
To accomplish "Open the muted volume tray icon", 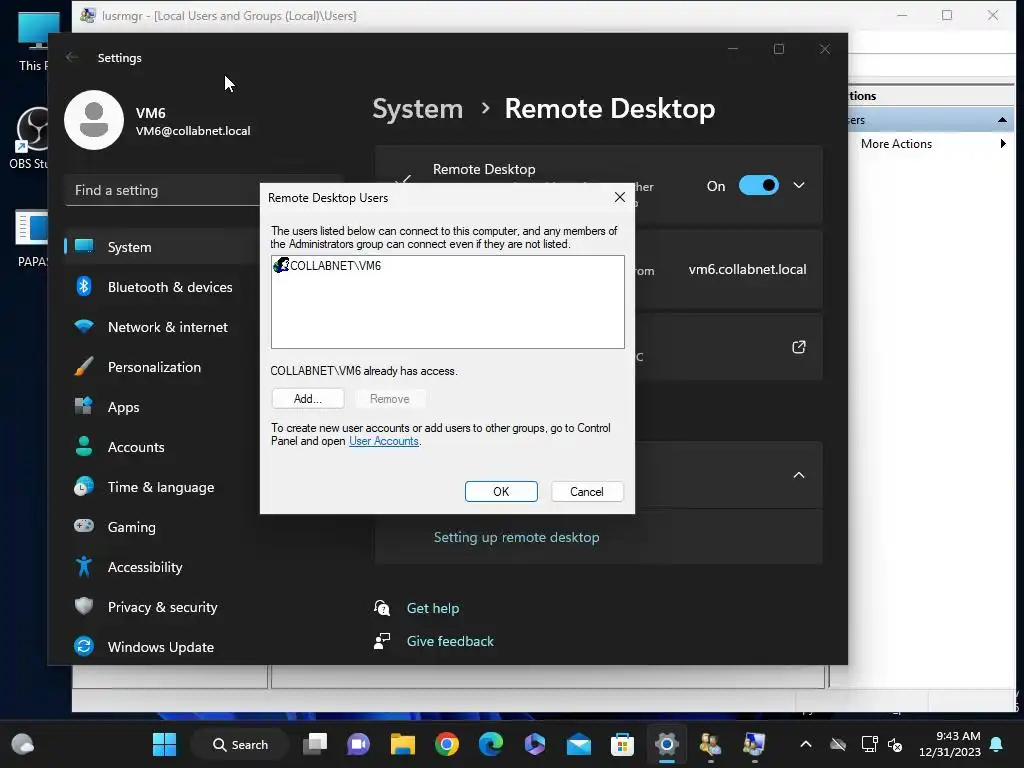I will tap(895, 744).
